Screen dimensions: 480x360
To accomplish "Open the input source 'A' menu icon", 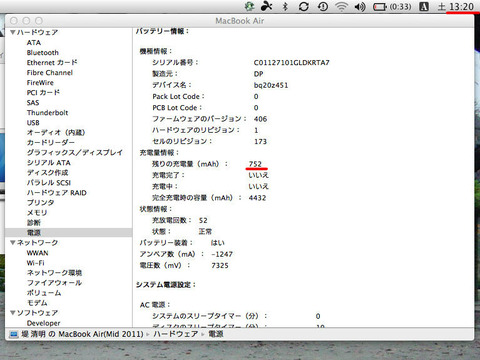I will point(424,6).
